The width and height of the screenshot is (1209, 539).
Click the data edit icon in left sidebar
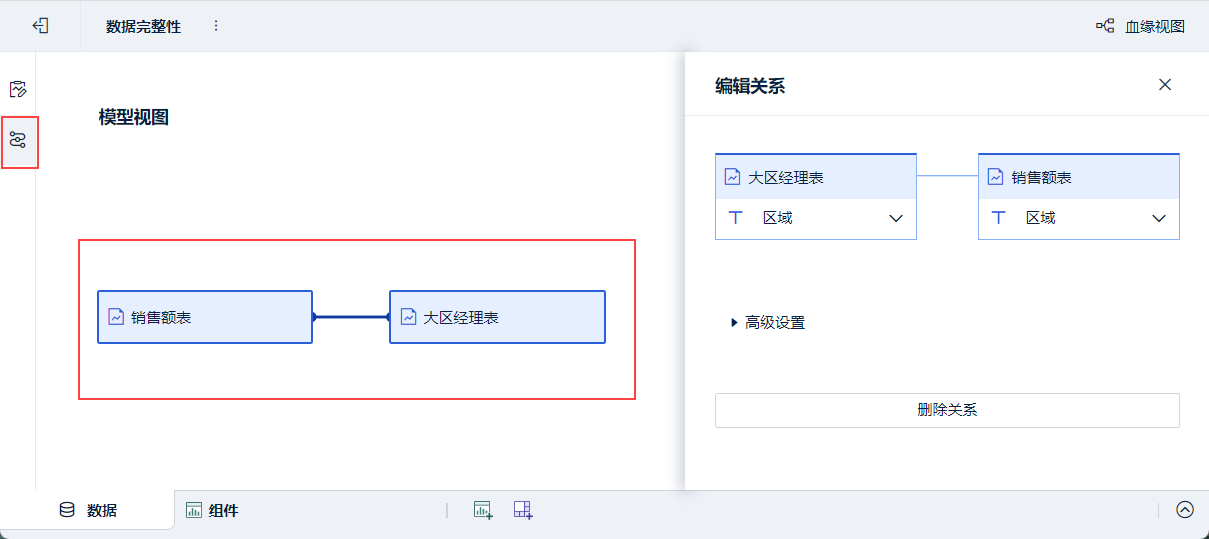click(17, 89)
